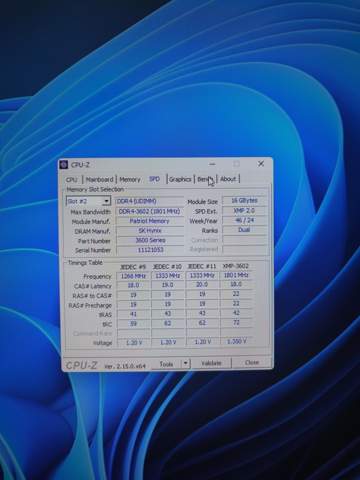This screenshot has width=360, height=480.
Task: Click the Close button at bottom
Action: coord(252,362)
